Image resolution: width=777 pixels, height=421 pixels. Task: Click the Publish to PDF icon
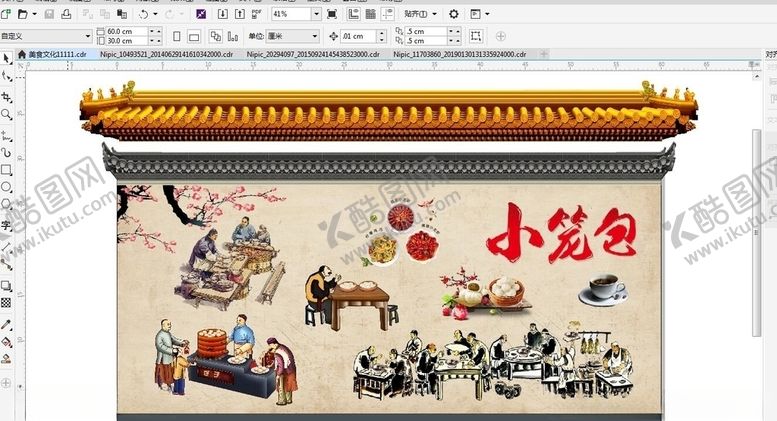click(256, 14)
